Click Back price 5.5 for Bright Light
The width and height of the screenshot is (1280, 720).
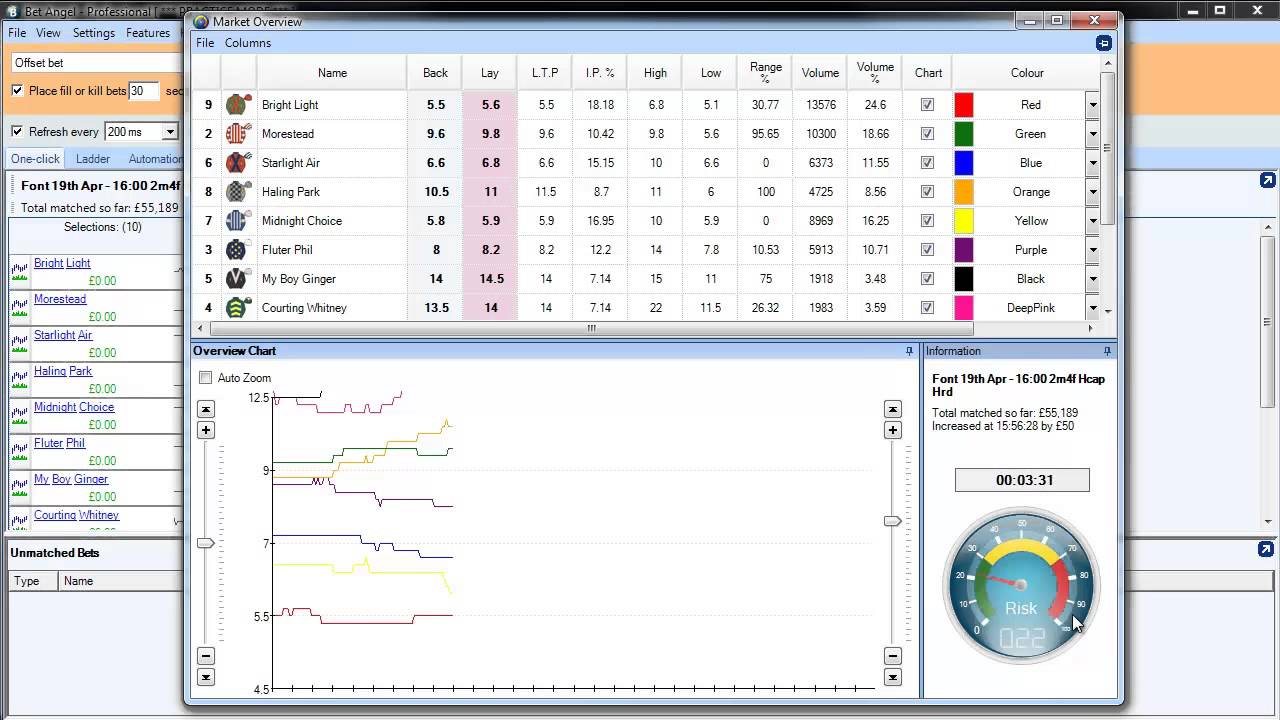(x=435, y=104)
